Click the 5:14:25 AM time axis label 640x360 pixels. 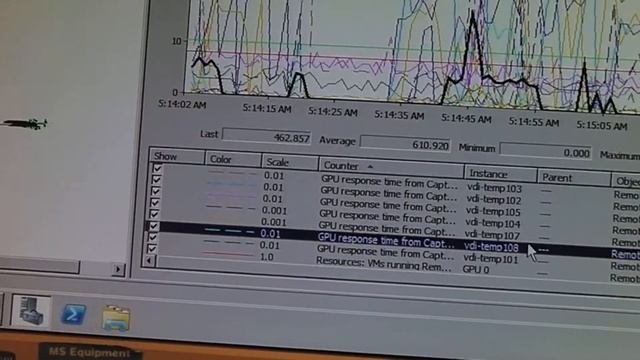(333, 112)
